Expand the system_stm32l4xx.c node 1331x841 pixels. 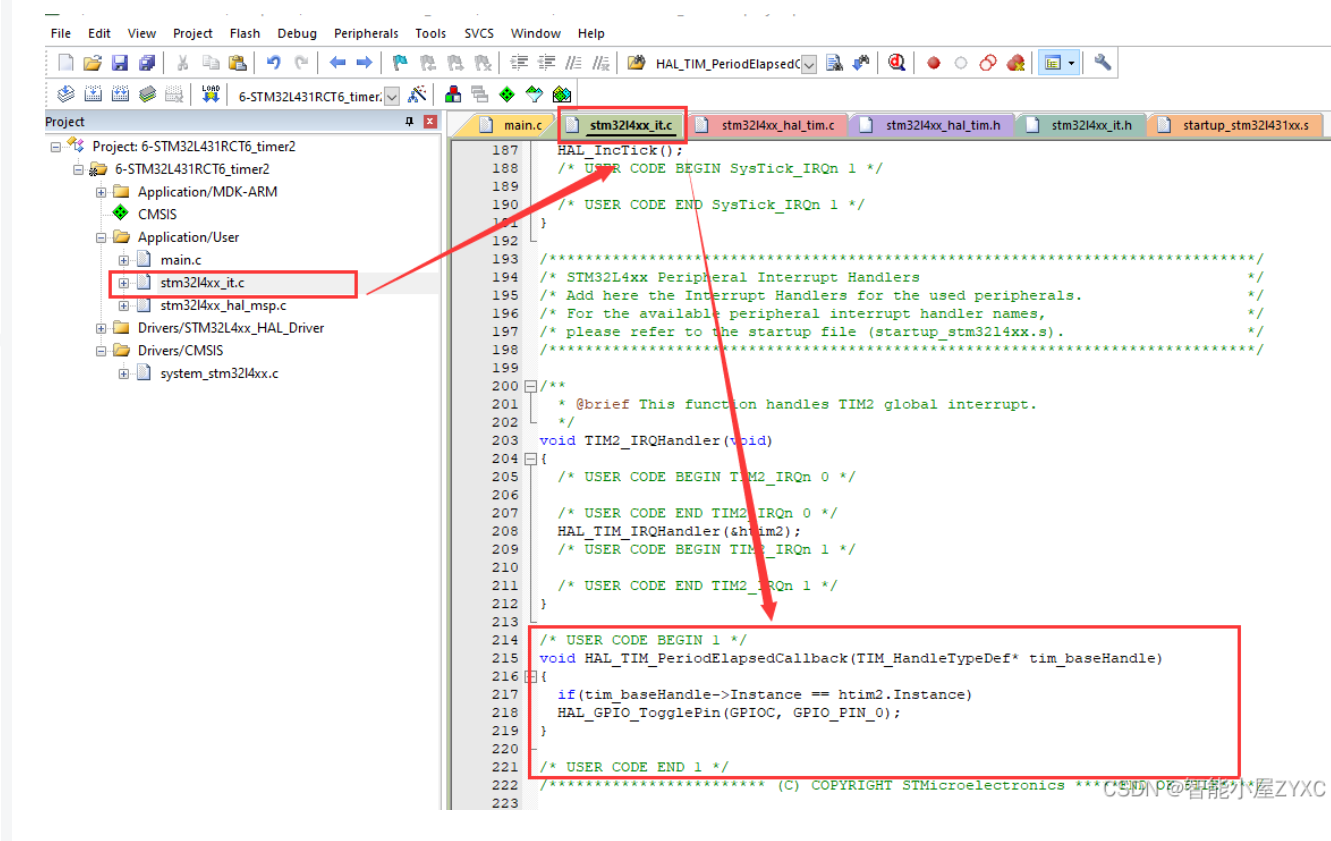124,374
